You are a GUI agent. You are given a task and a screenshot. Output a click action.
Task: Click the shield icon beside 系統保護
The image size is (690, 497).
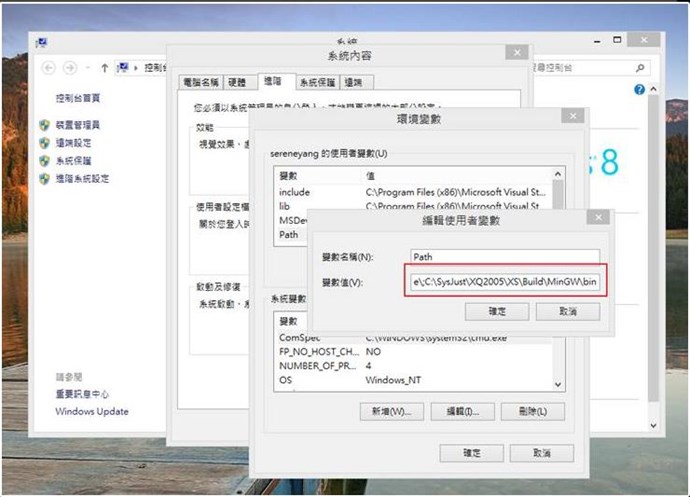pyautogui.click(x=44, y=161)
